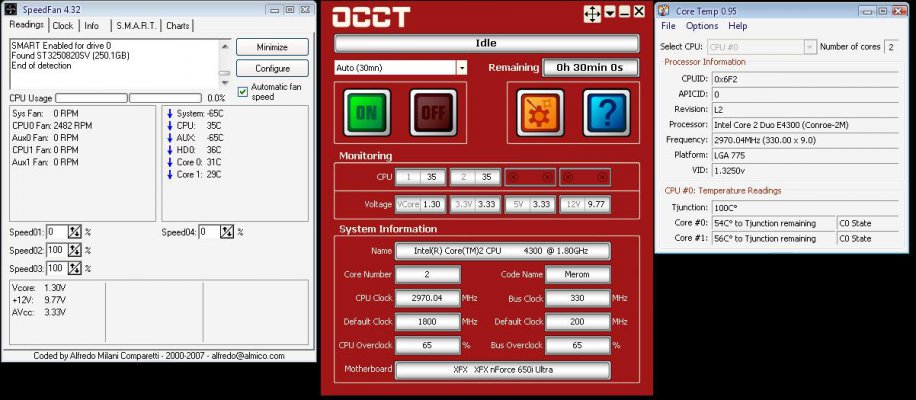Click the Found ST3250820SV log entry
Viewport: 916px width, 400px height.
pos(70,55)
